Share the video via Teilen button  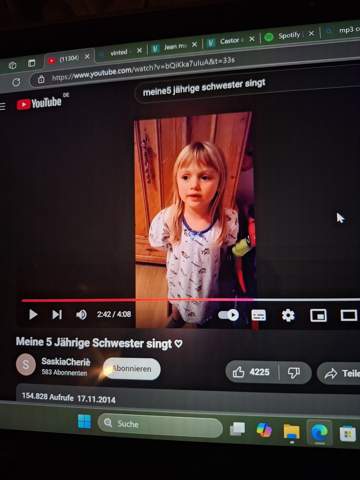pos(339,374)
